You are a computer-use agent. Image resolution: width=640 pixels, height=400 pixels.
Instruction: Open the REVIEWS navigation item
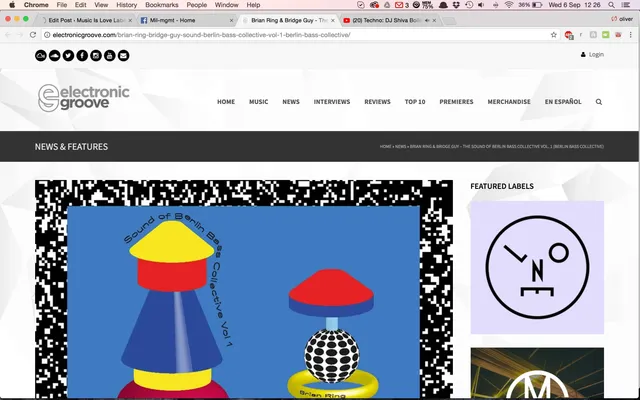[378, 102]
